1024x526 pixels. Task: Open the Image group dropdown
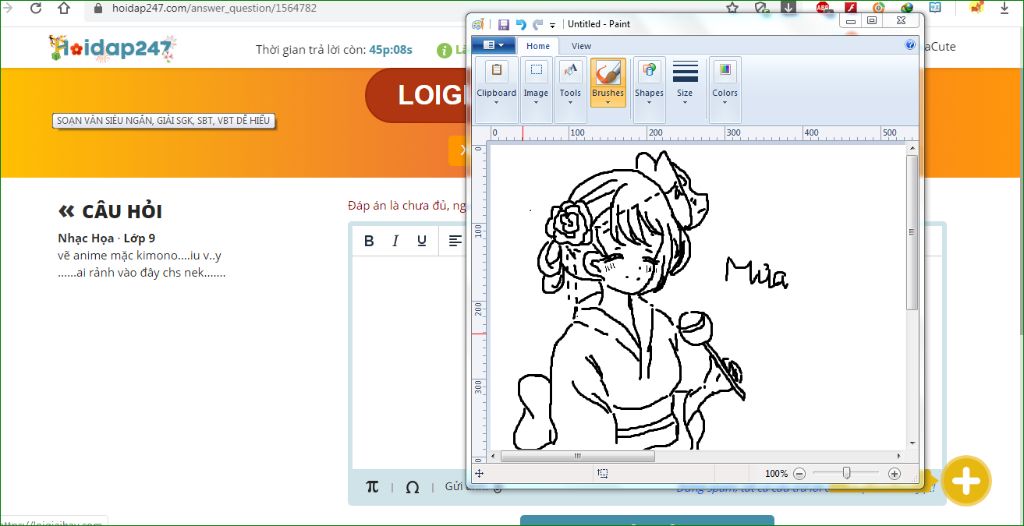coord(536,90)
